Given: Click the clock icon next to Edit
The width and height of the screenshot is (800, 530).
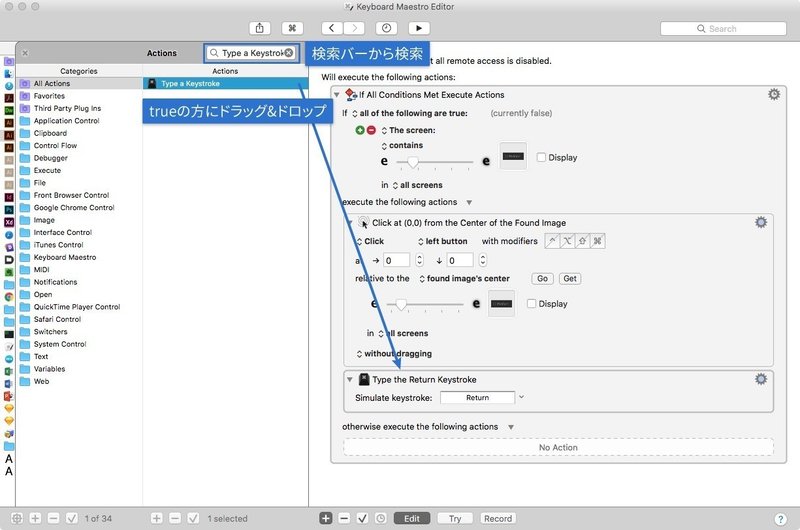Looking at the screenshot, I should [381, 518].
